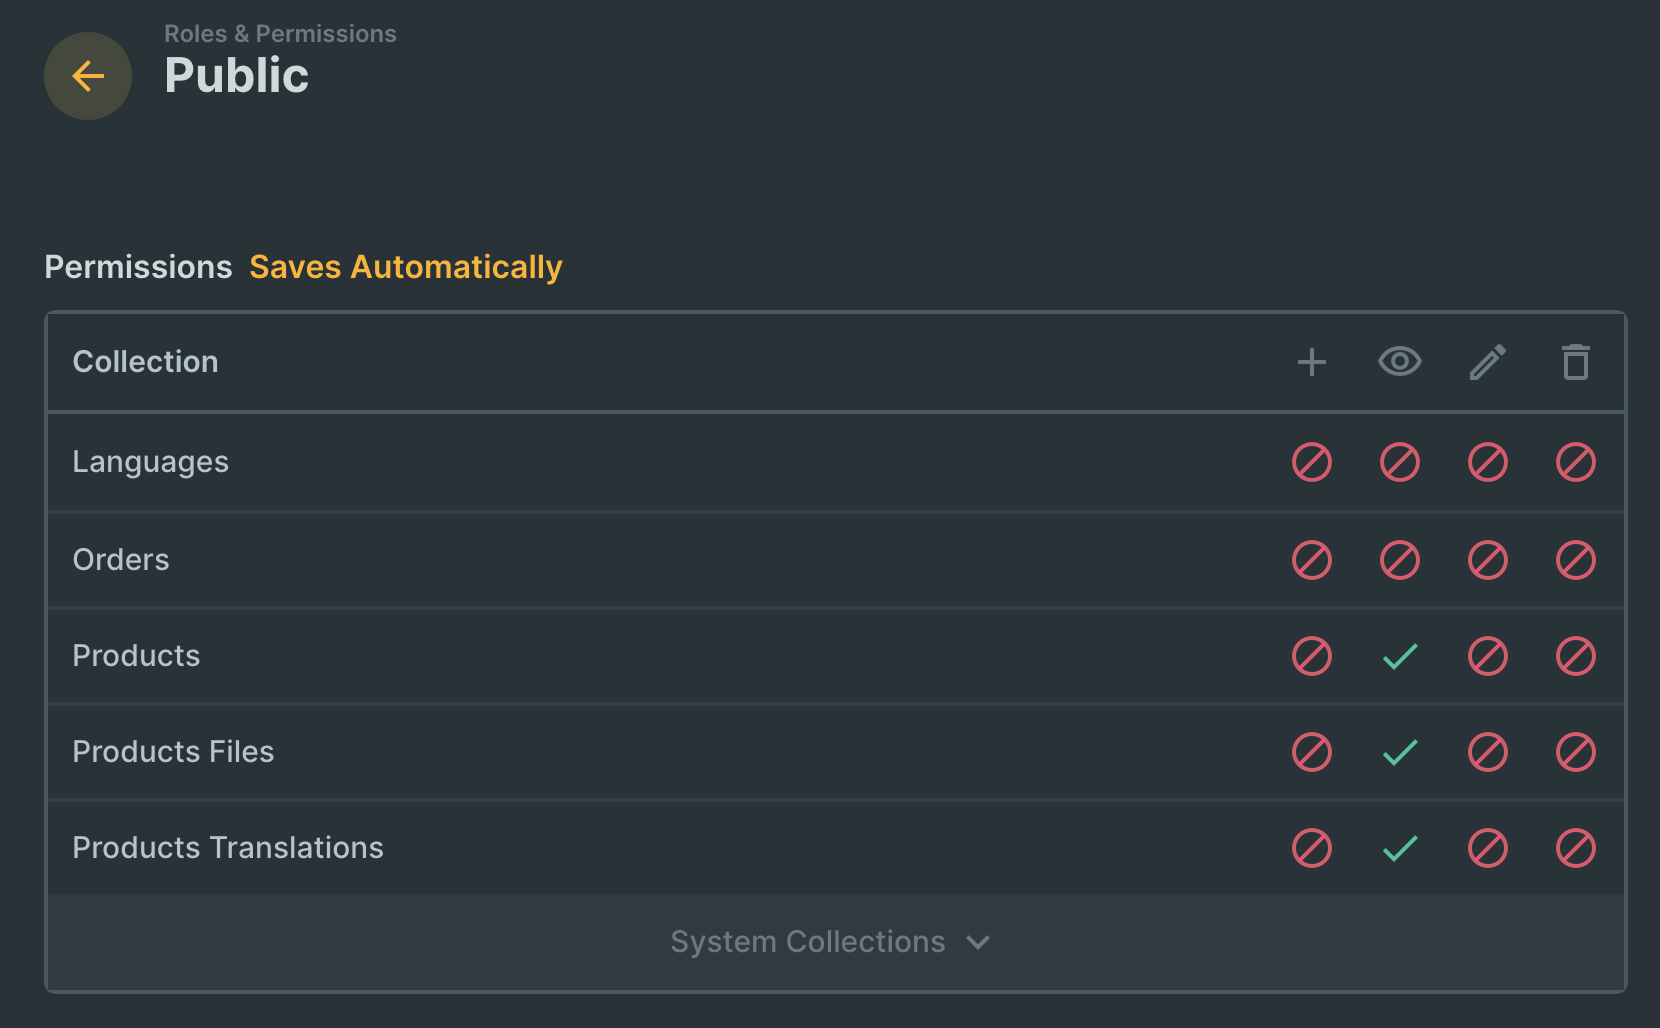Click the Saves Automatically label
Image resolution: width=1660 pixels, height=1028 pixels.
[x=406, y=267]
